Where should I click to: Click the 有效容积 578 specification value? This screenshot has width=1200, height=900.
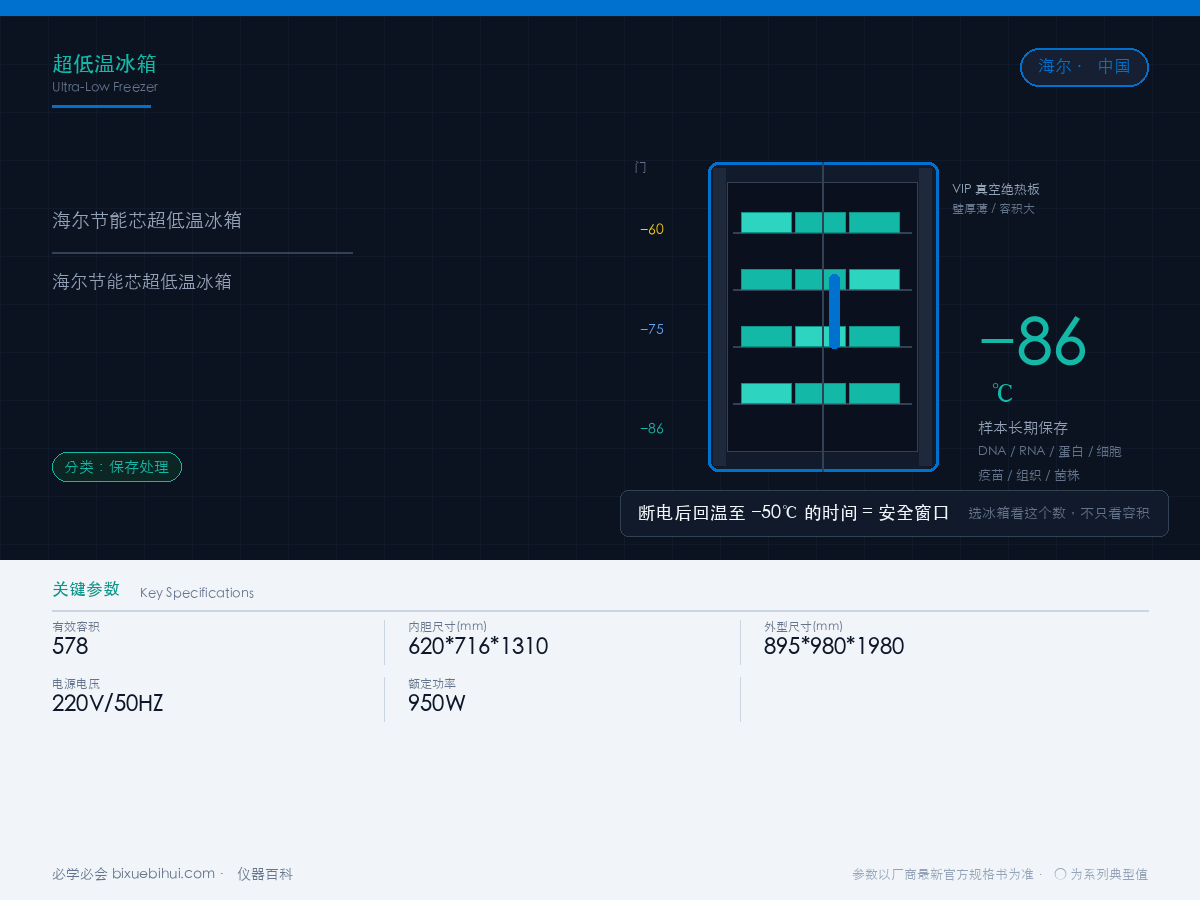[70, 646]
